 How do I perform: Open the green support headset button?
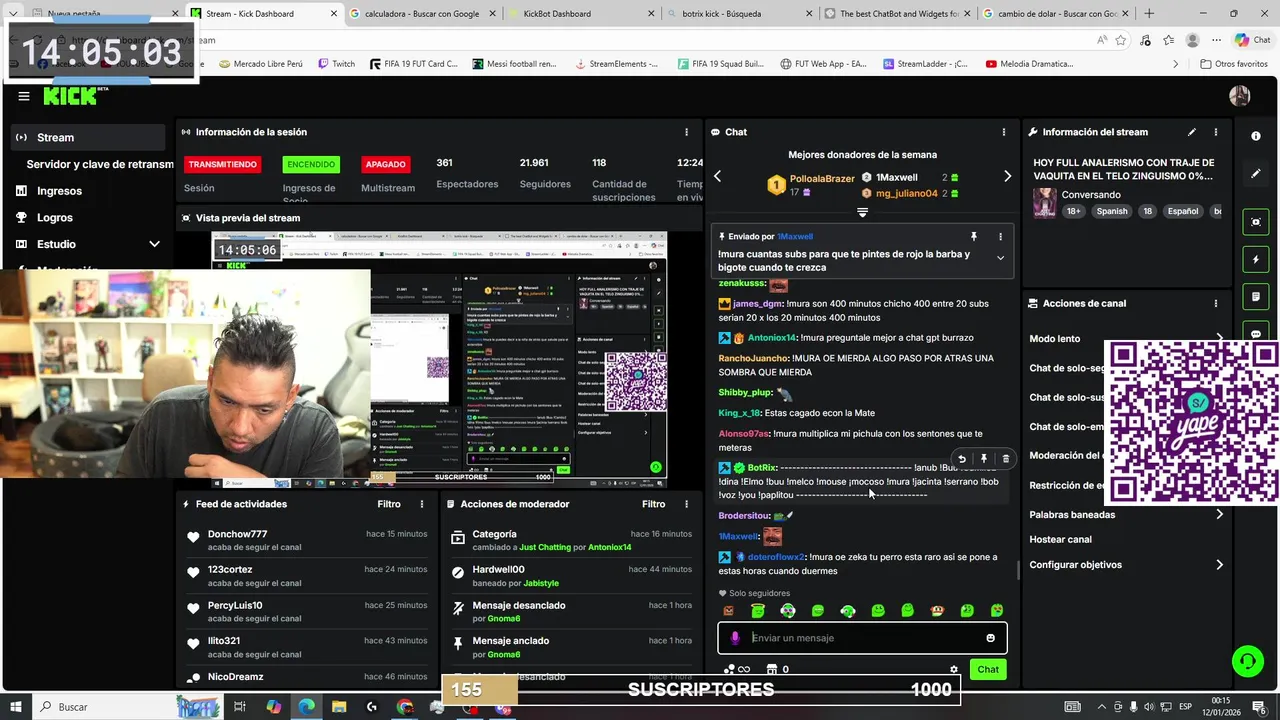click(x=1247, y=661)
